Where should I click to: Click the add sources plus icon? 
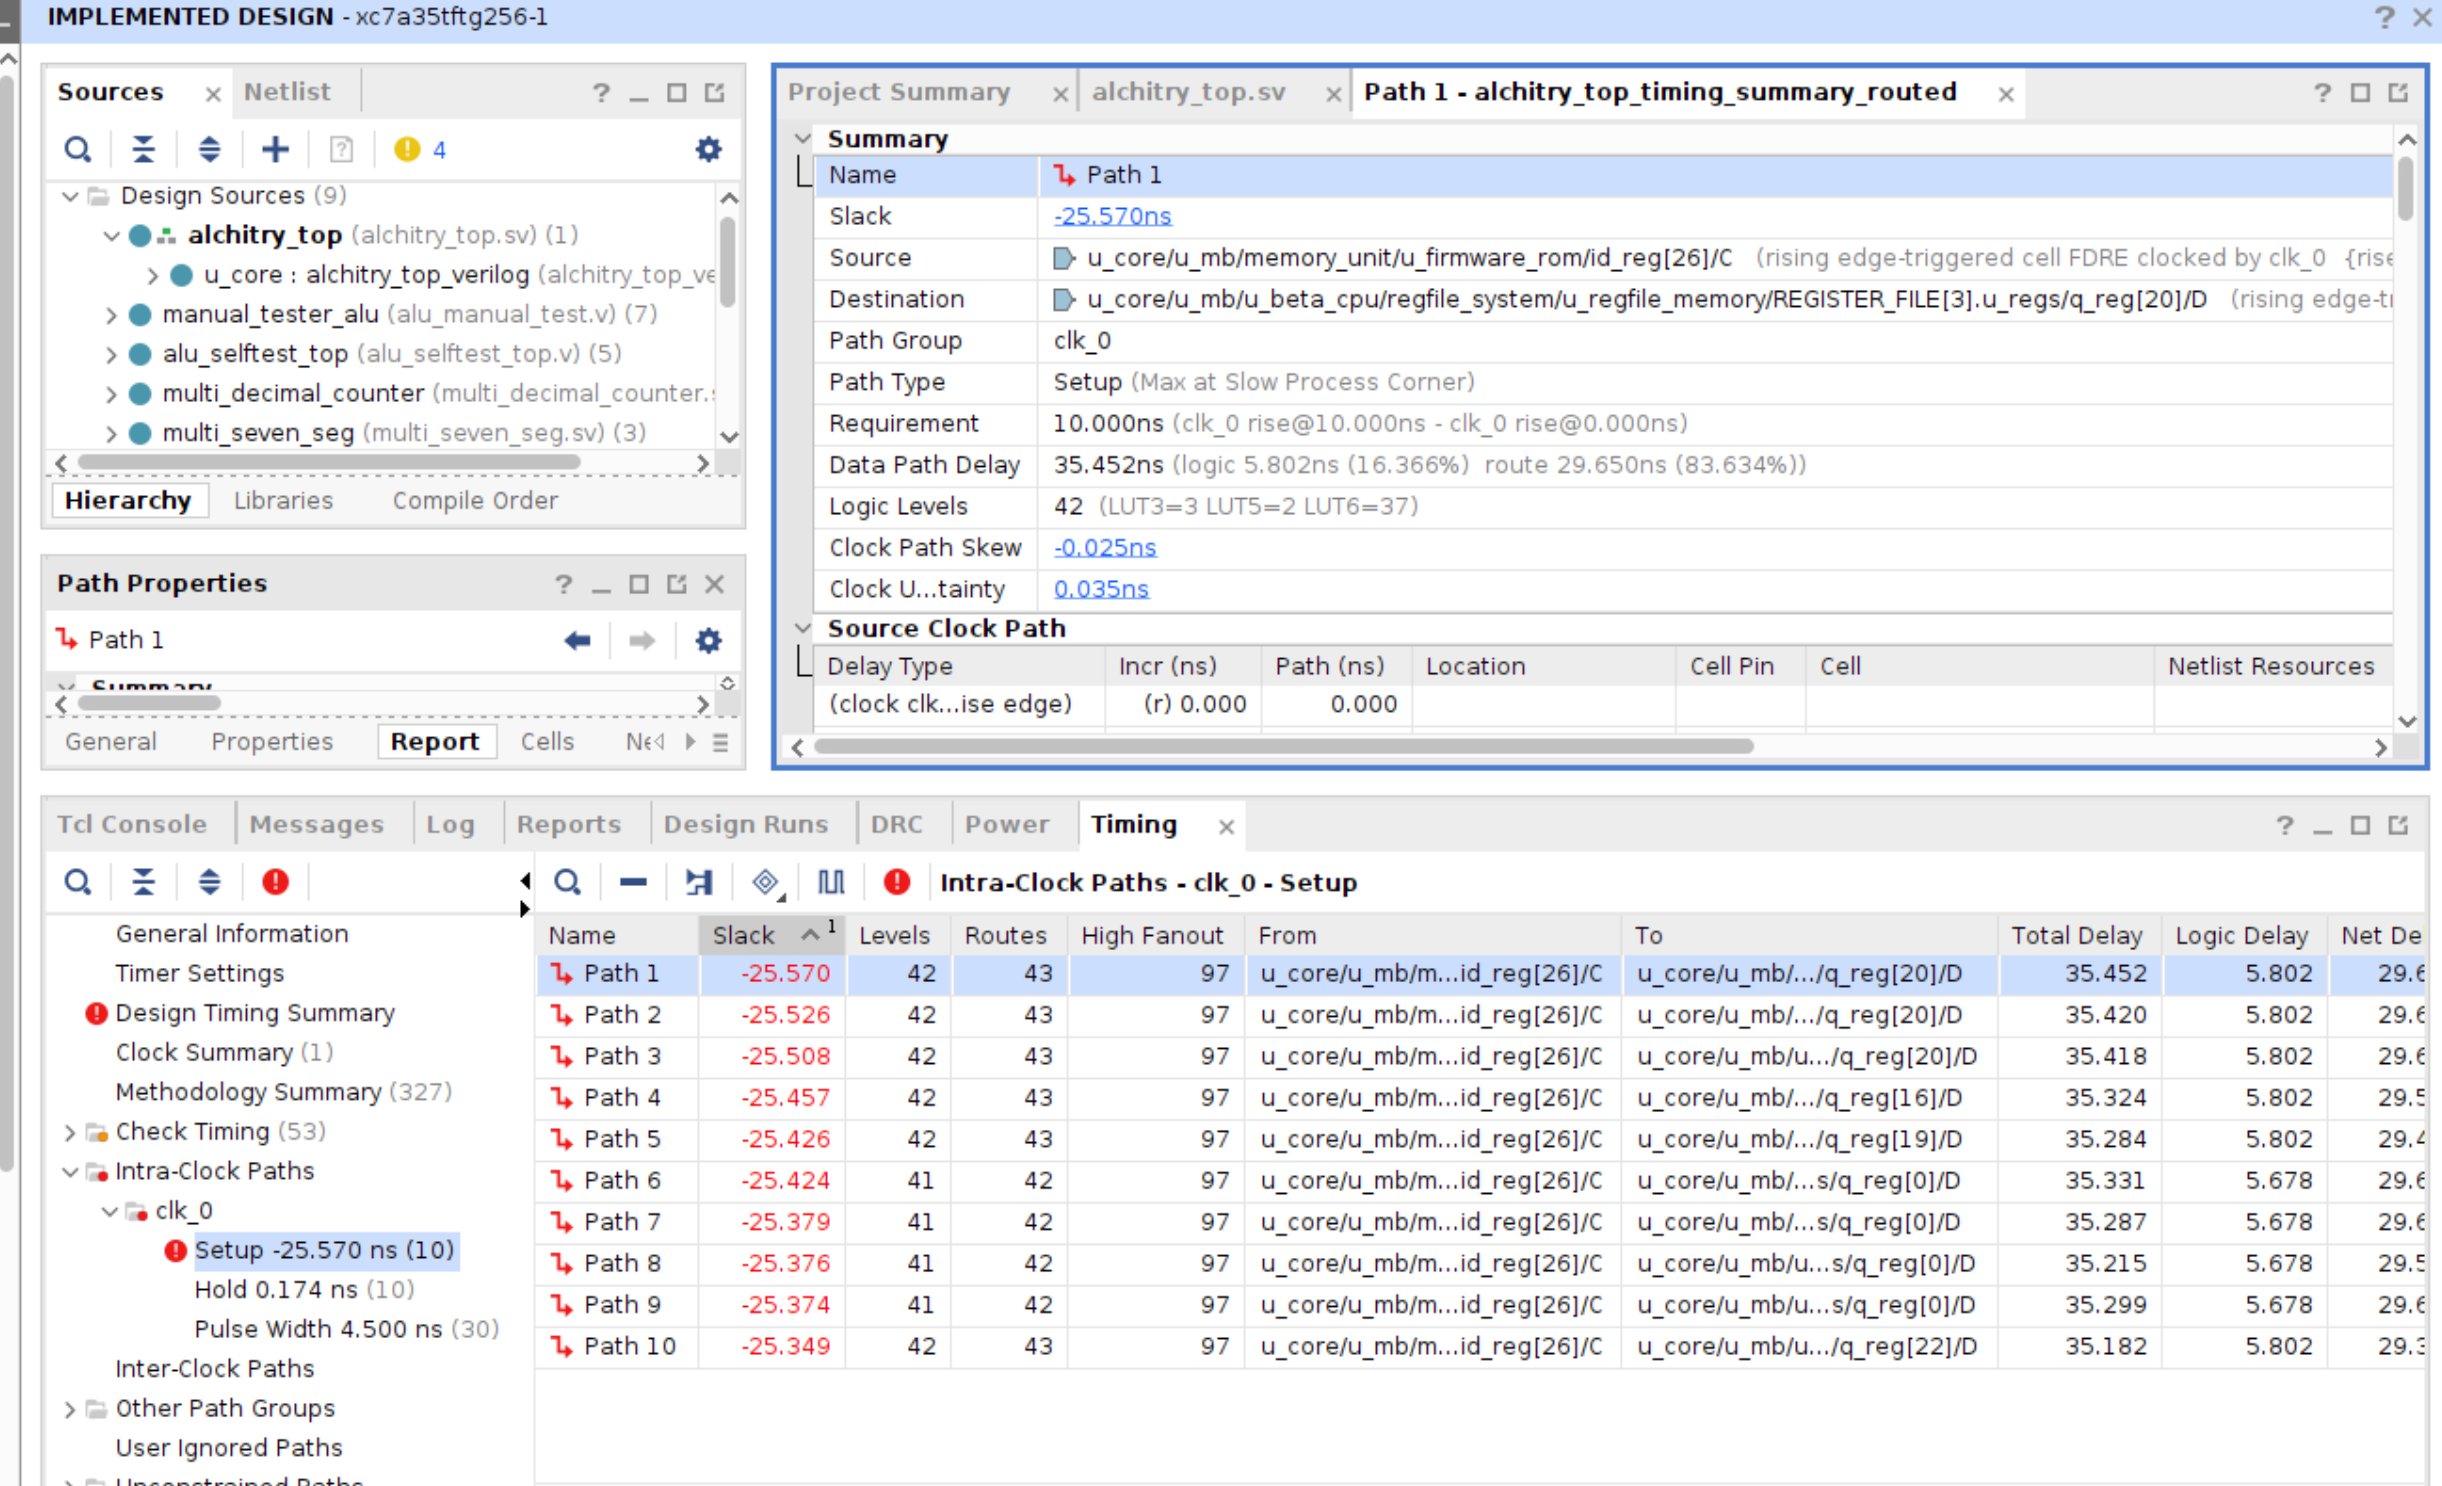[x=275, y=150]
